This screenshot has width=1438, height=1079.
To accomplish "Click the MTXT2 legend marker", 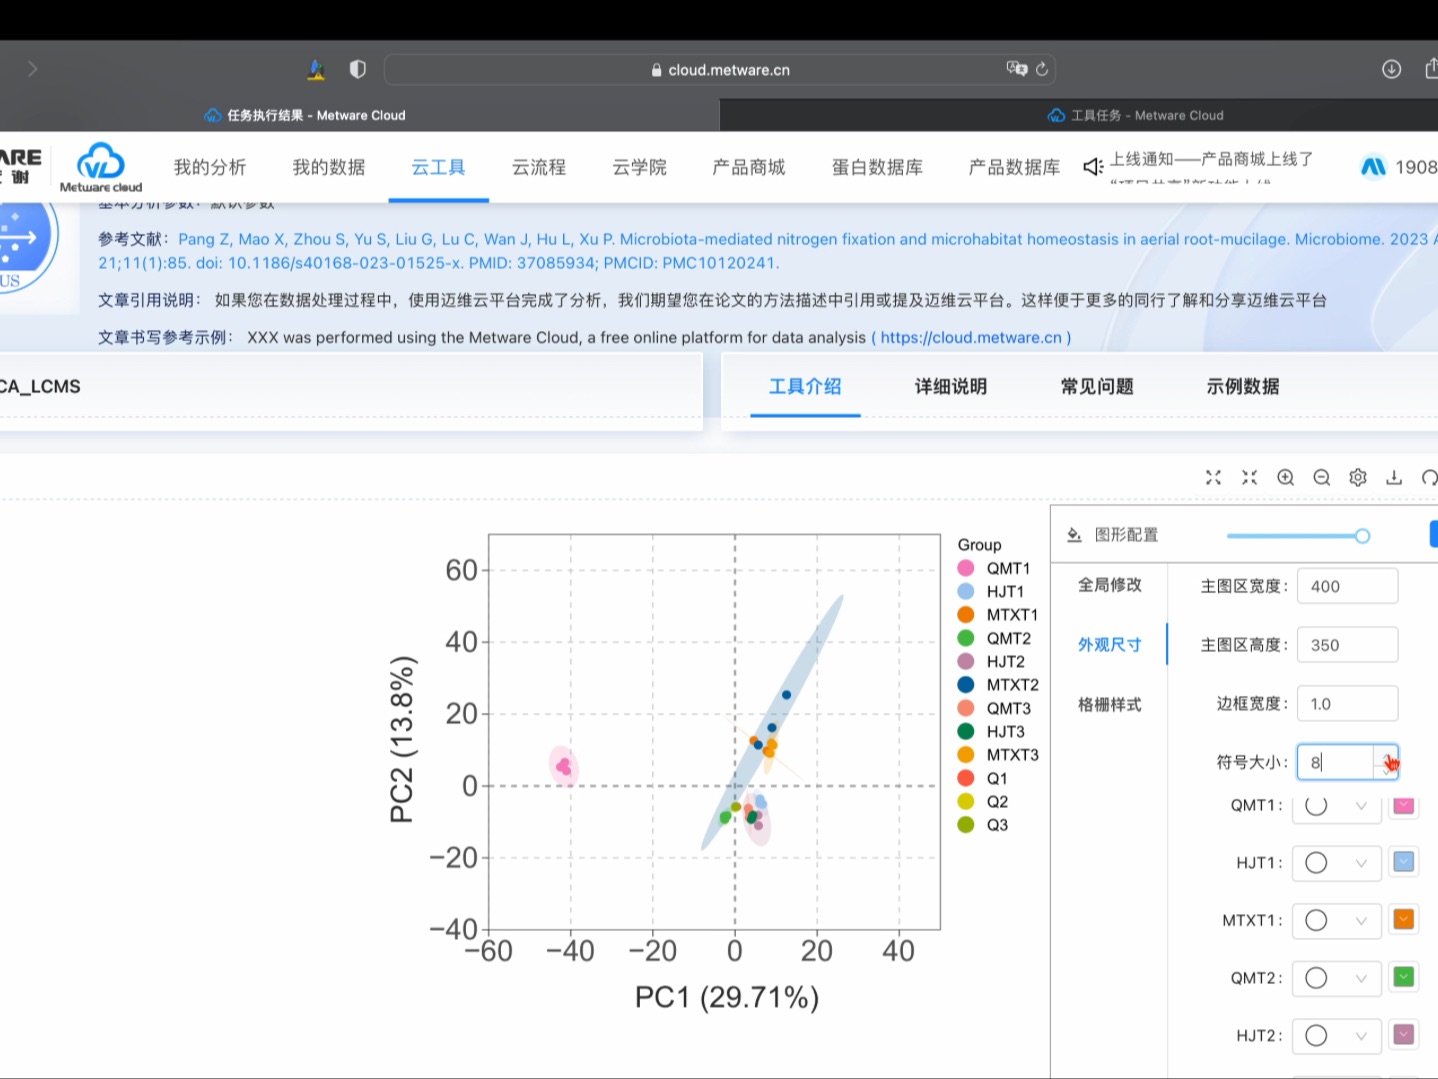I will pos(966,685).
